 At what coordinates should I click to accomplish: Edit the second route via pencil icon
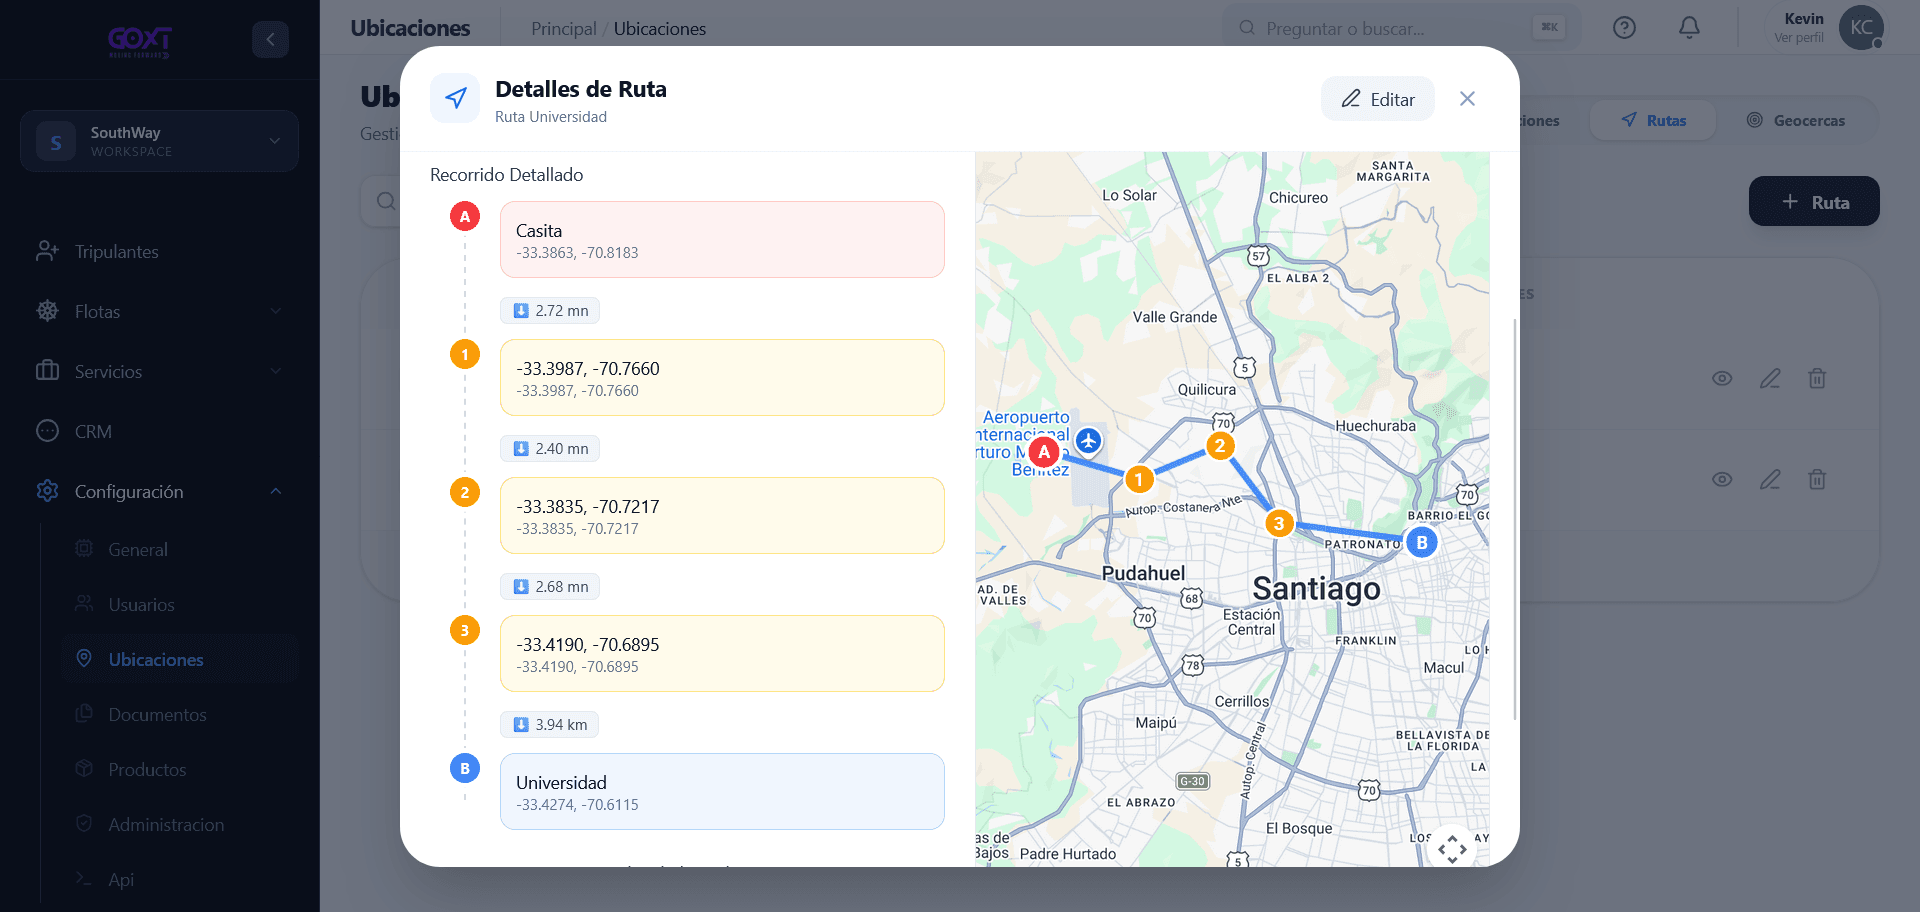coord(1770,480)
